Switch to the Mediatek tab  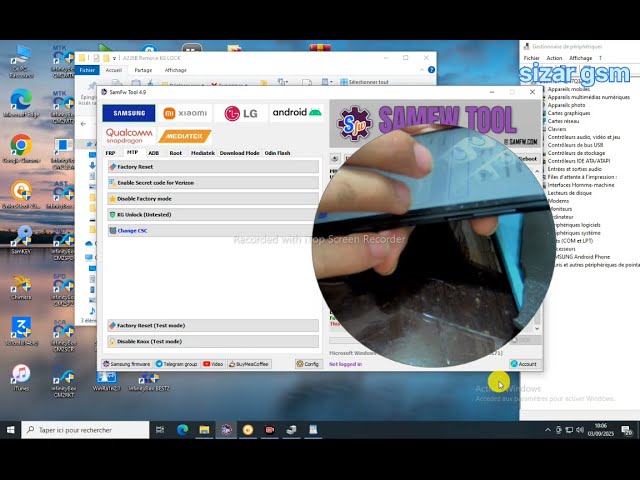point(202,153)
